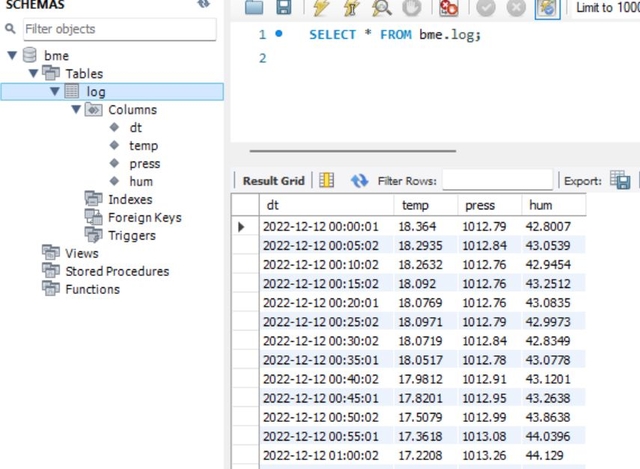Select the hum column in the tree
This screenshot has width=640, height=469.
(x=141, y=181)
